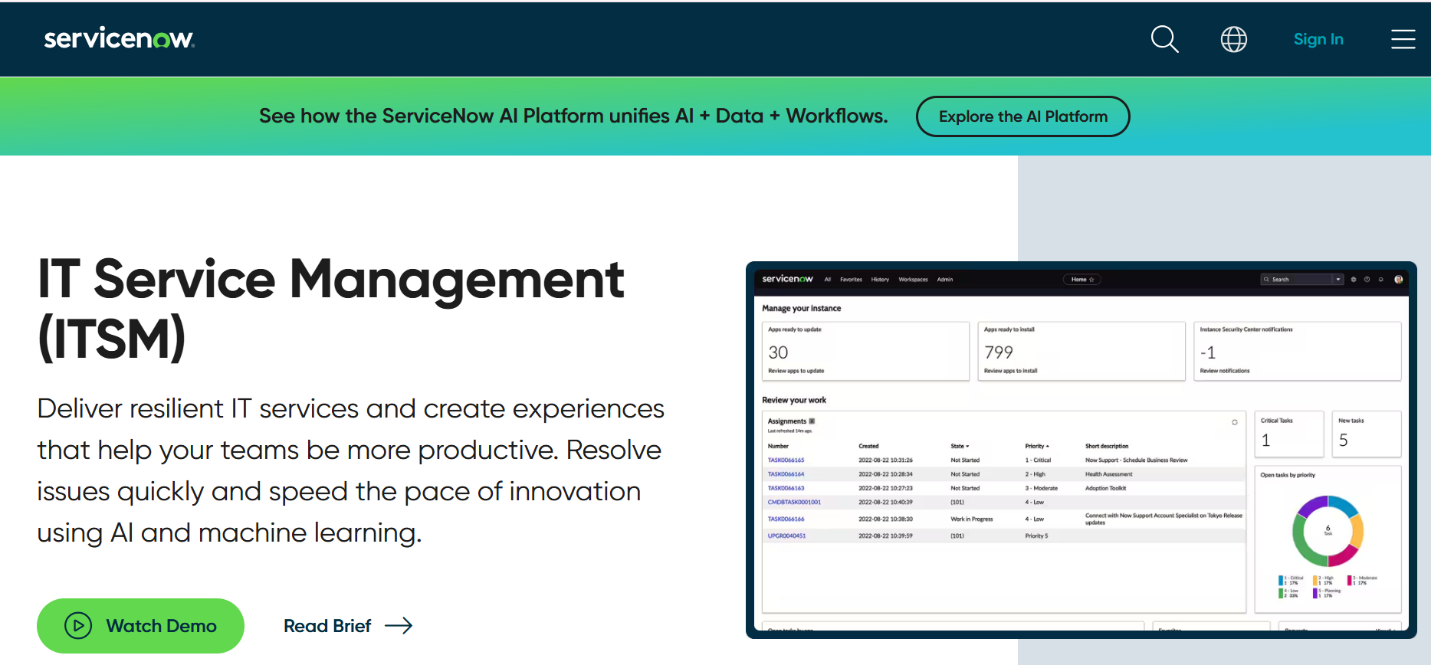Select History in the dashboard image menu

[880, 280]
